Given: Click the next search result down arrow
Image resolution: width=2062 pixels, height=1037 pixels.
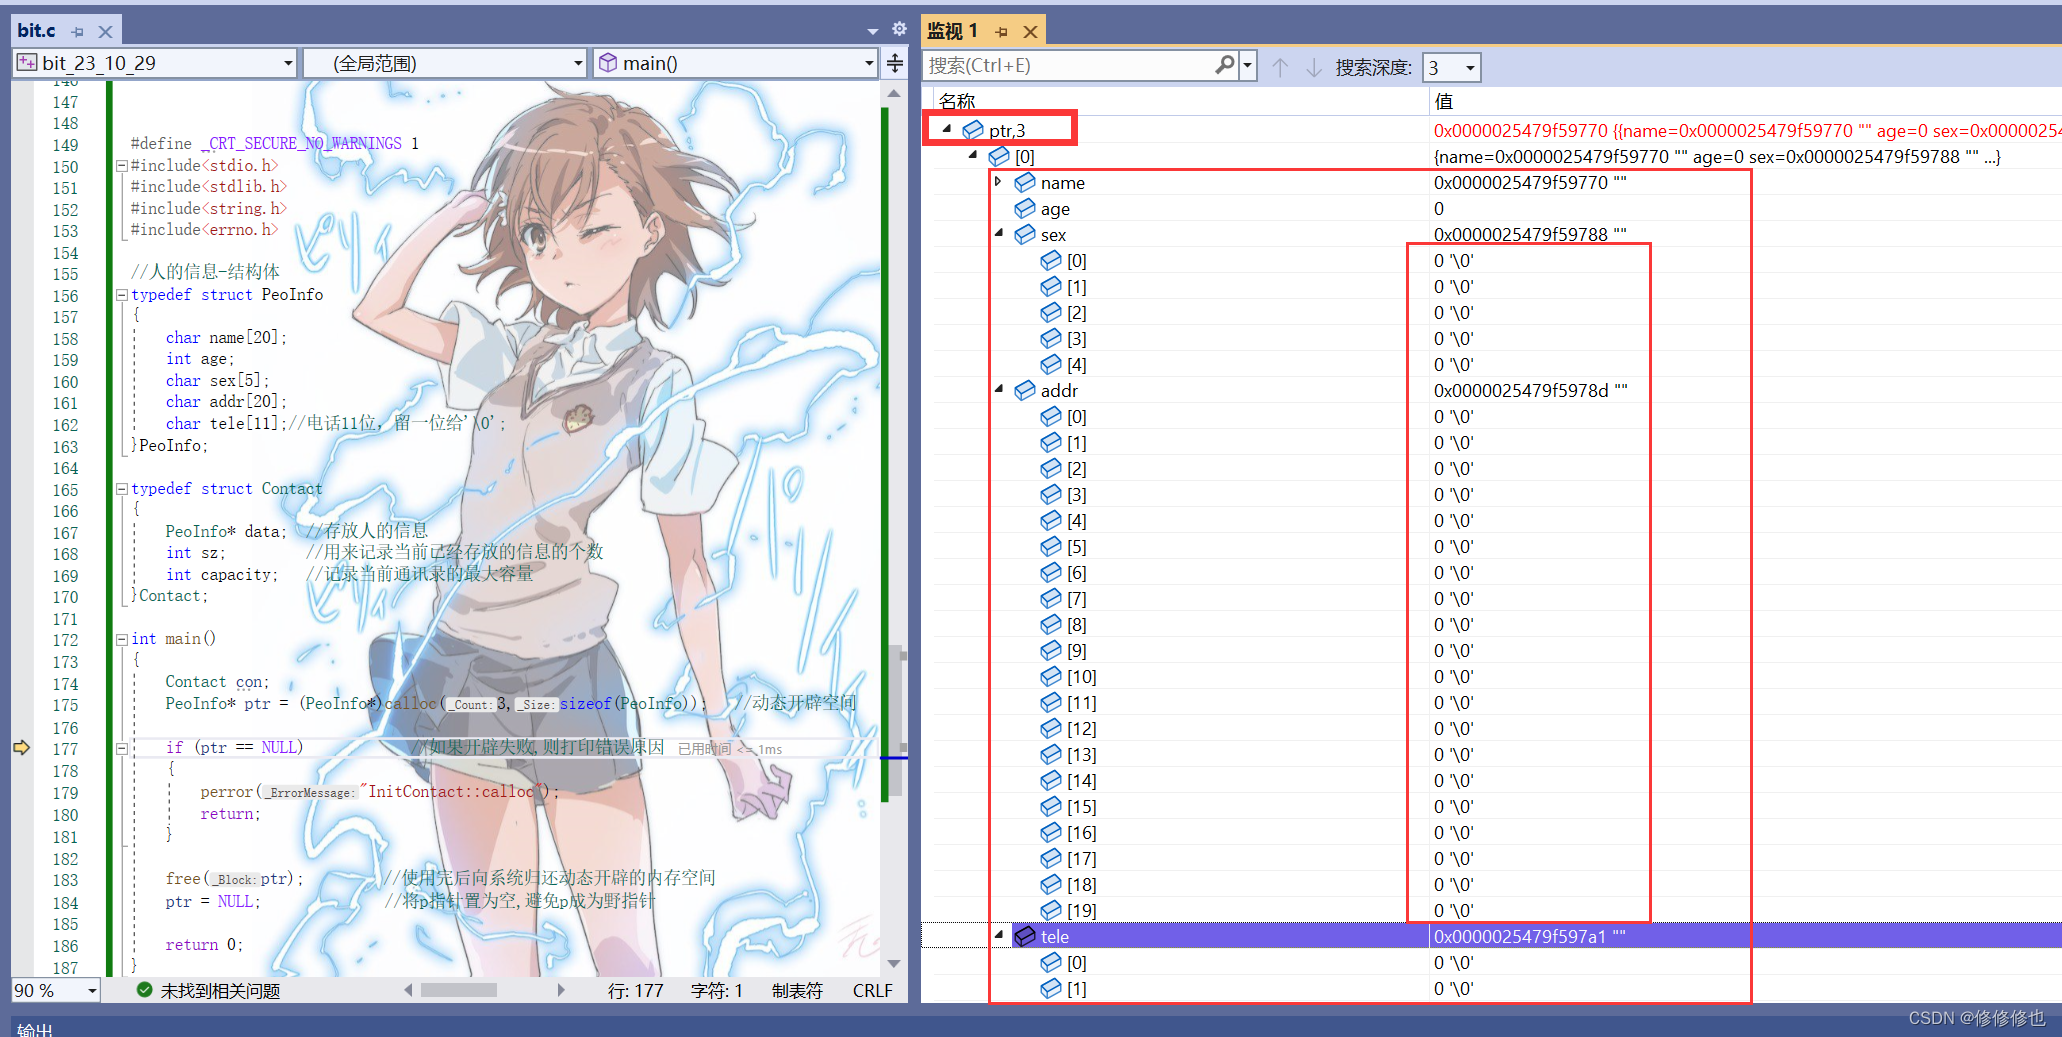Looking at the screenshot, I should 1314,67.
